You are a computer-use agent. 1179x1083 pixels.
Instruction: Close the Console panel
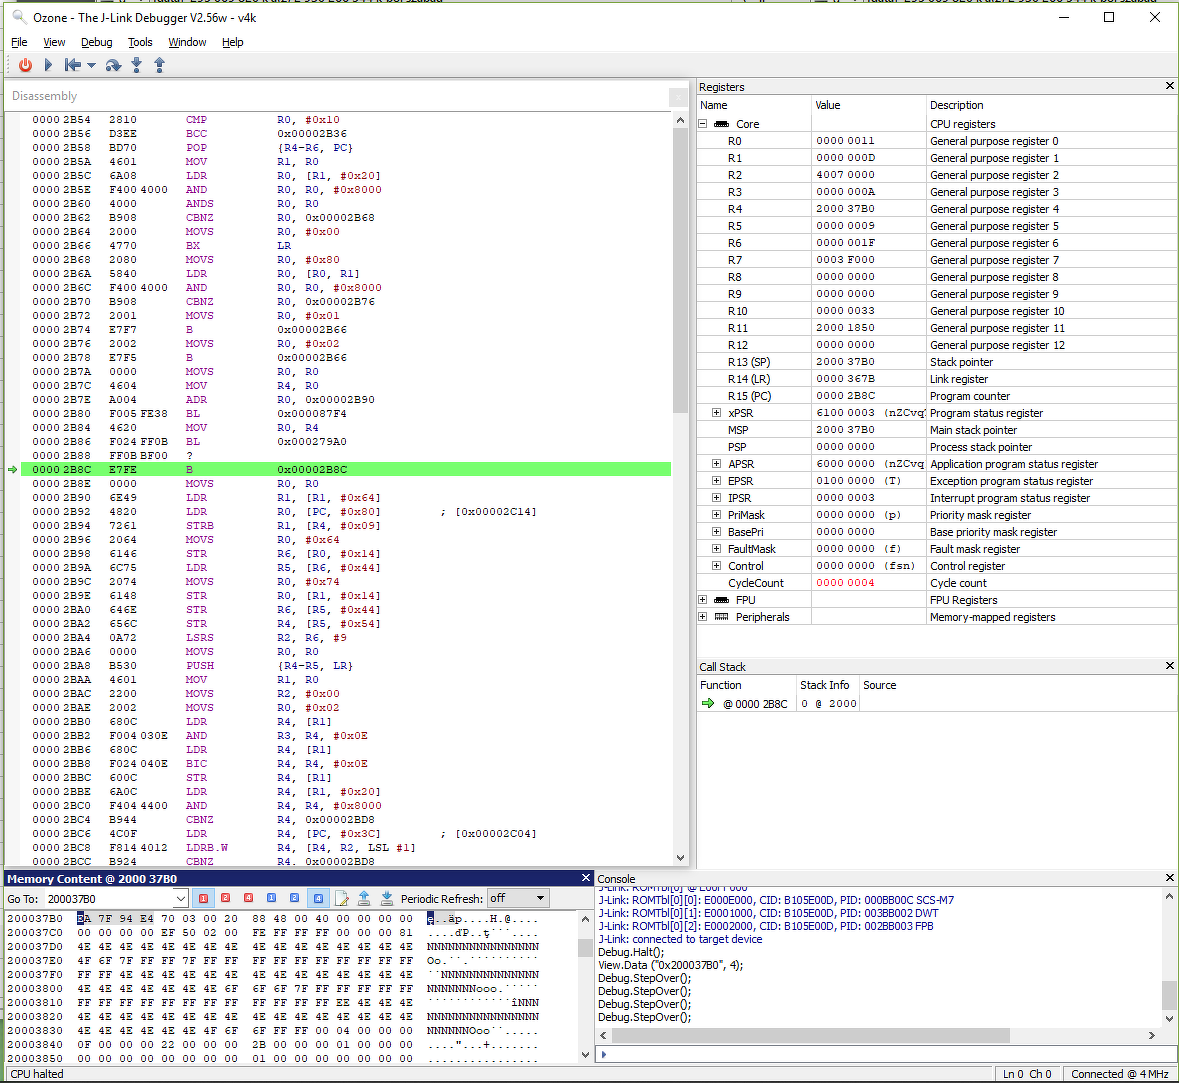pyautogui.click(x=1169, y=878)
